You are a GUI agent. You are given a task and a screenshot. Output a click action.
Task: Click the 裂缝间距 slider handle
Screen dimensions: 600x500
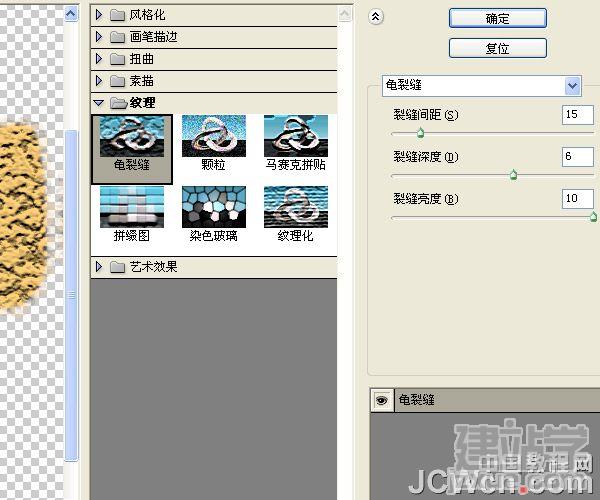pyautogui.click(x=420, y=133)
